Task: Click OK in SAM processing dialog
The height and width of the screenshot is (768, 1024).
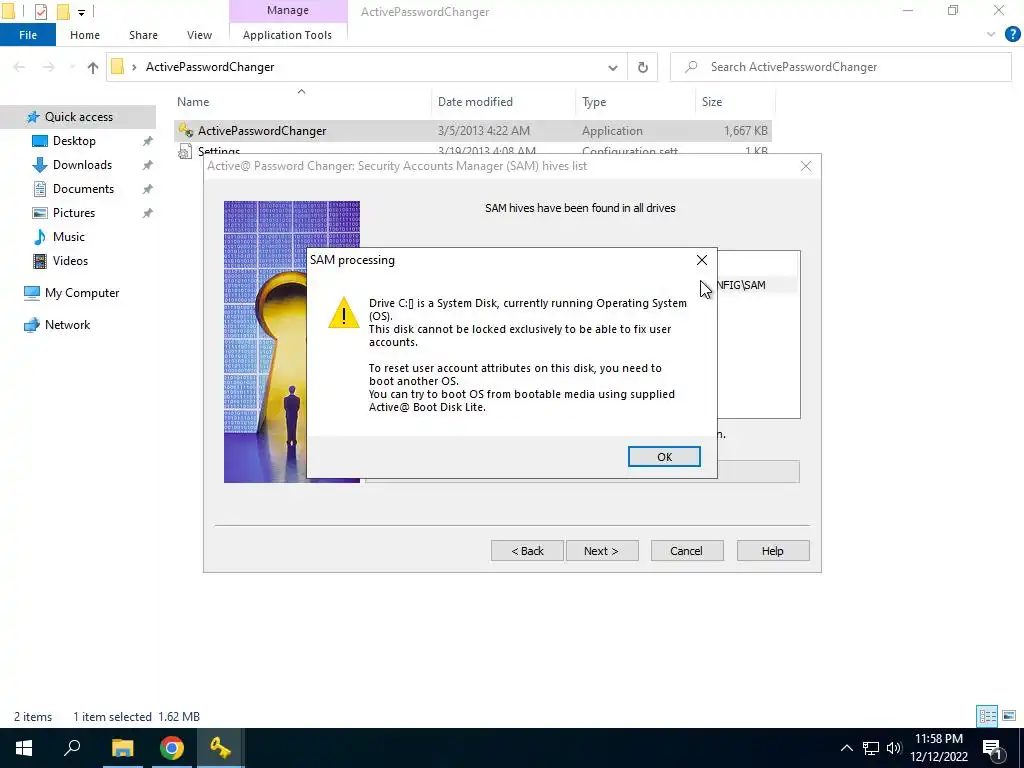Action: tap(664, 456)
